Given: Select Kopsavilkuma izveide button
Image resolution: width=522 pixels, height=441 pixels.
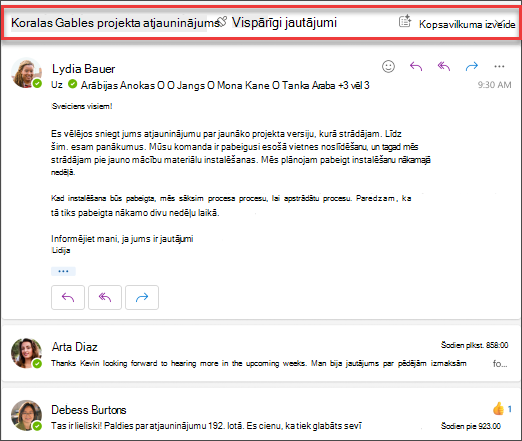Looking at the screenshot, I should (x=467, y=24).
